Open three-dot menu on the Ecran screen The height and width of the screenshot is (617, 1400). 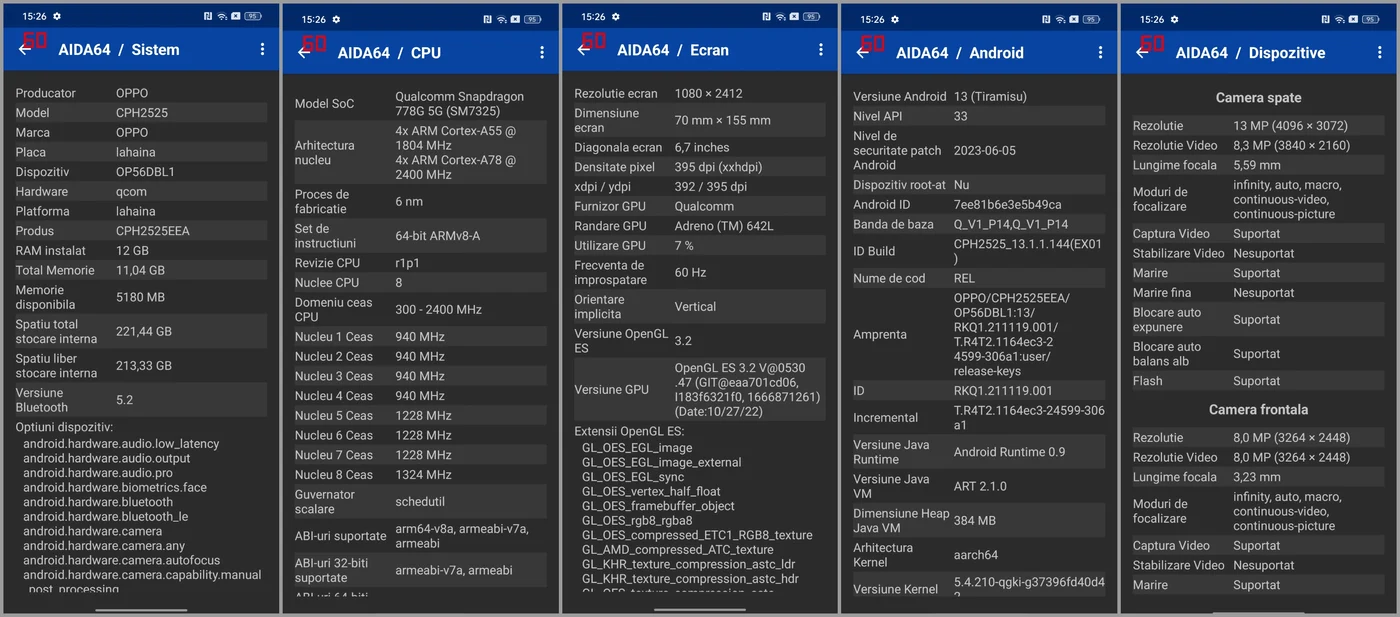coord(821,49)
